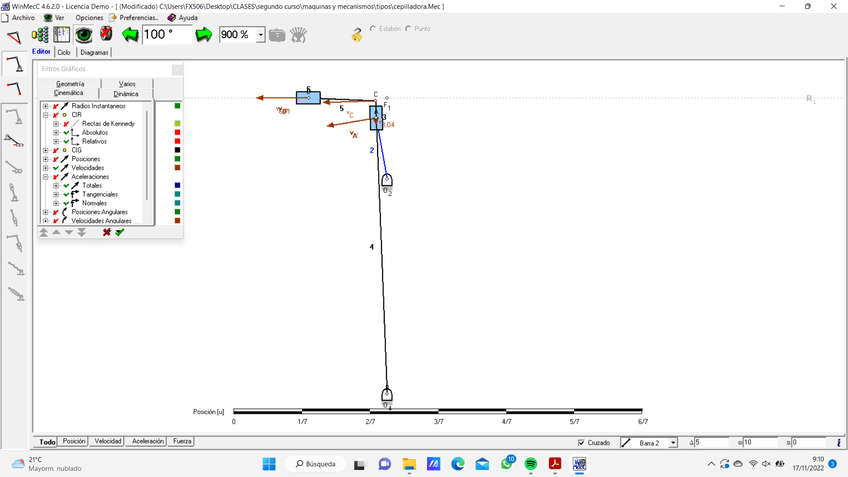This screenshot has width=848, height=477.
Task: Click the green checkmark to enable all filters
Action: [x=120, y=232]
